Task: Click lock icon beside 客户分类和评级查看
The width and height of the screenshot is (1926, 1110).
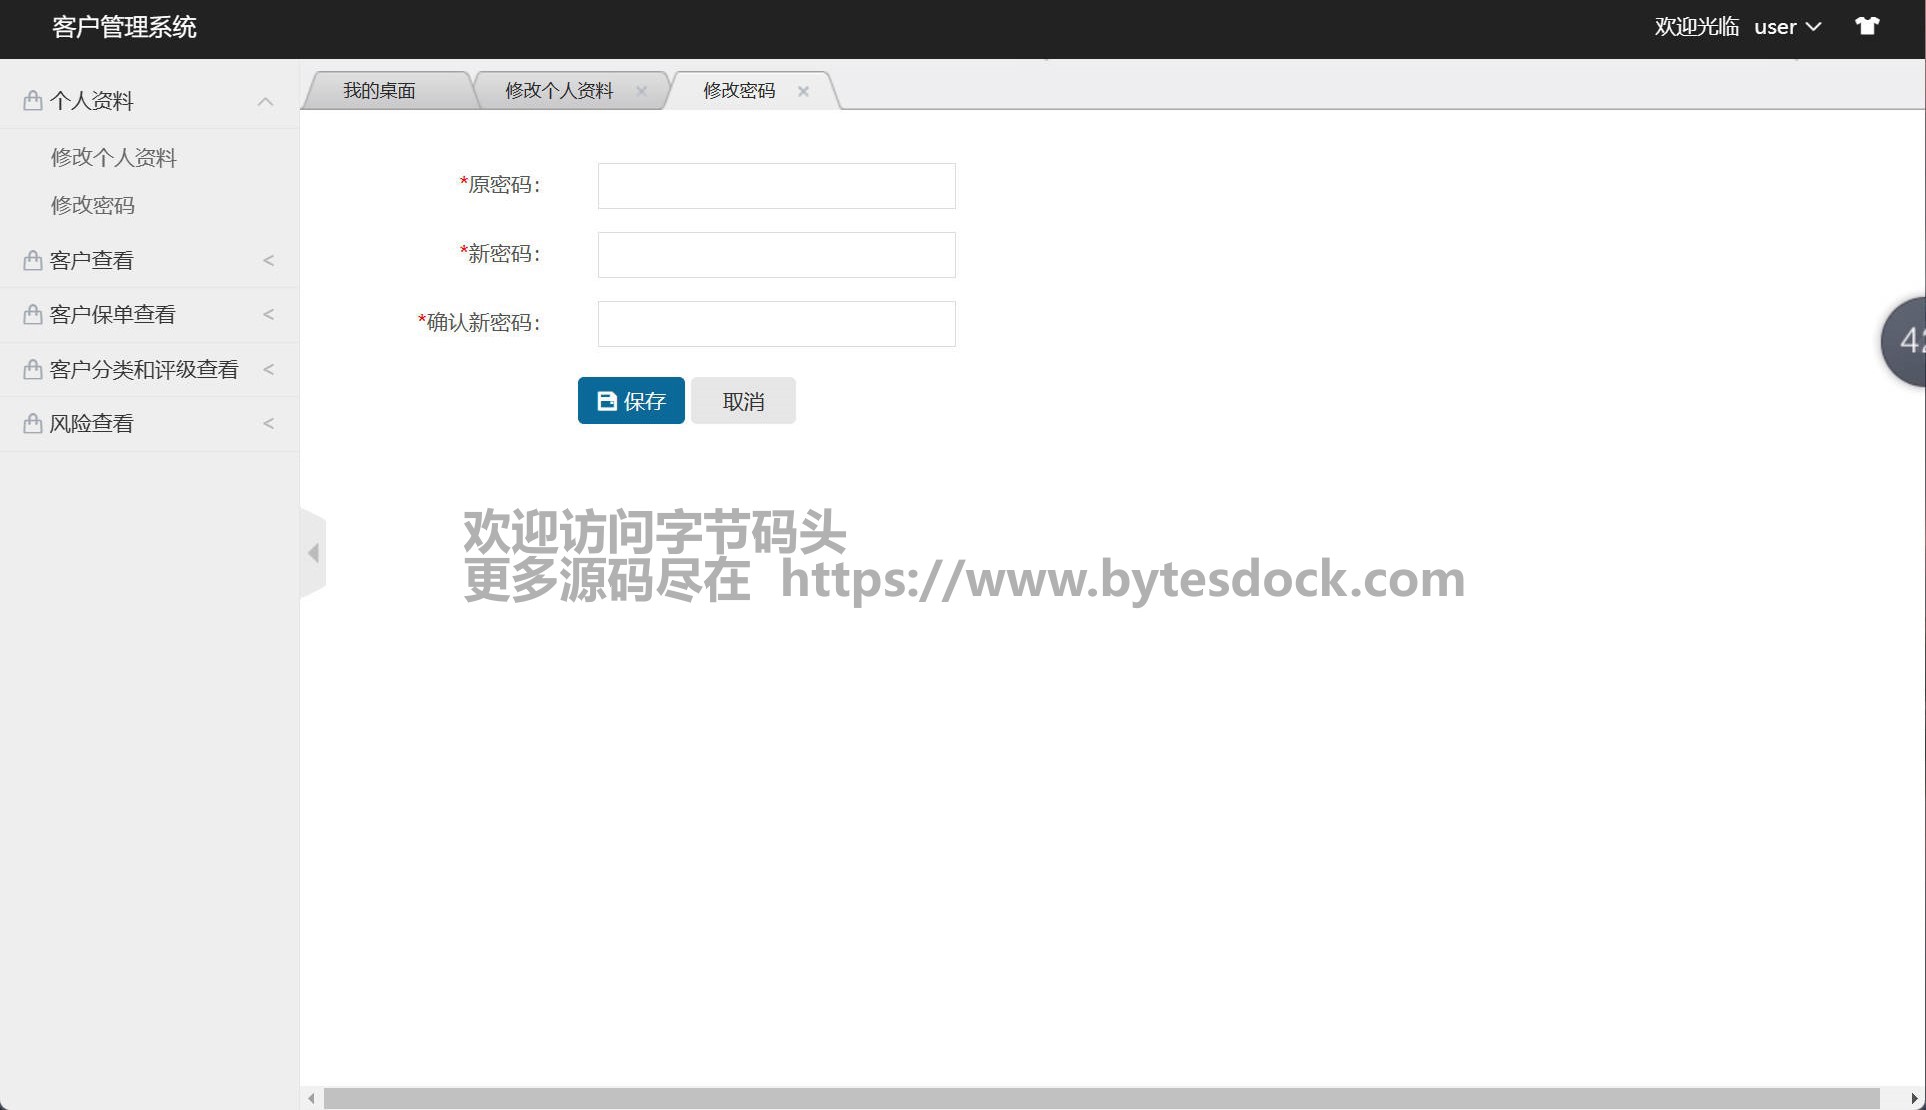Action: click(x=32, y=369)
